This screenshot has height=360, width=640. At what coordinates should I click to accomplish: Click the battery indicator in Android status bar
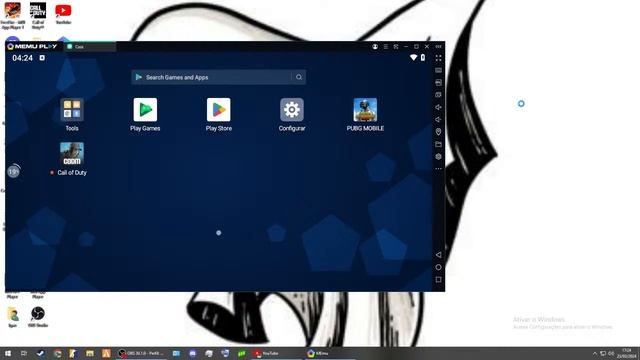pos(423,58)
